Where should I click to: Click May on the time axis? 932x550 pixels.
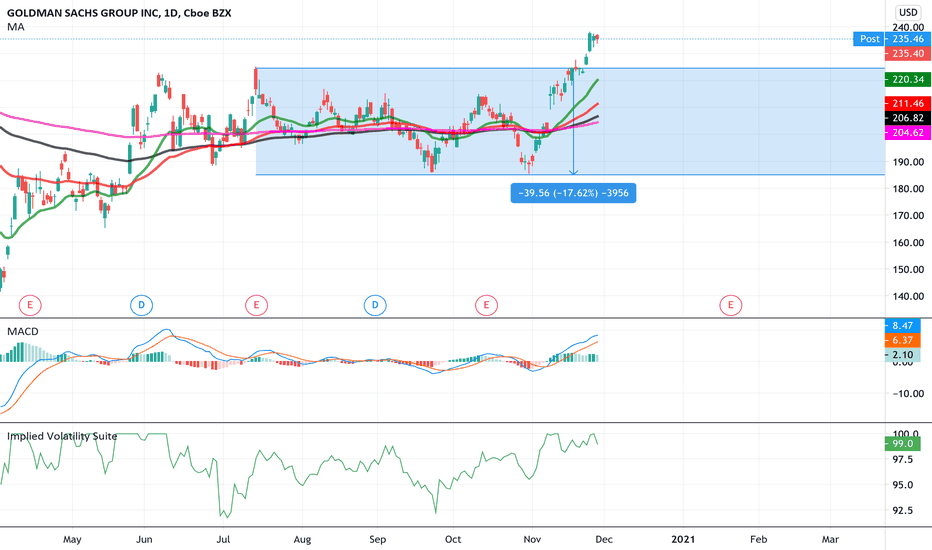click(72, 539)
